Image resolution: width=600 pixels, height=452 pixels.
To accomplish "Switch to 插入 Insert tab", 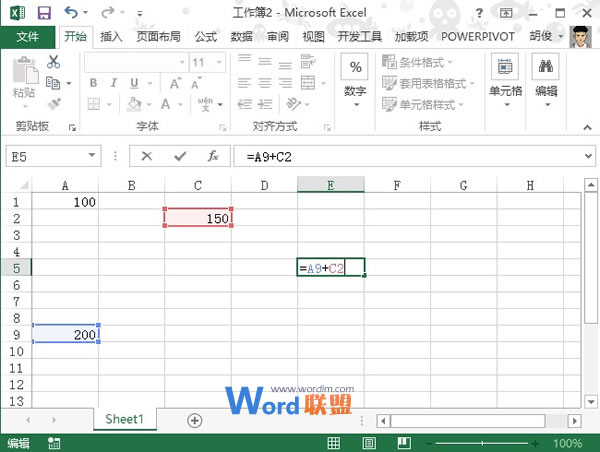I will (111, 37).
